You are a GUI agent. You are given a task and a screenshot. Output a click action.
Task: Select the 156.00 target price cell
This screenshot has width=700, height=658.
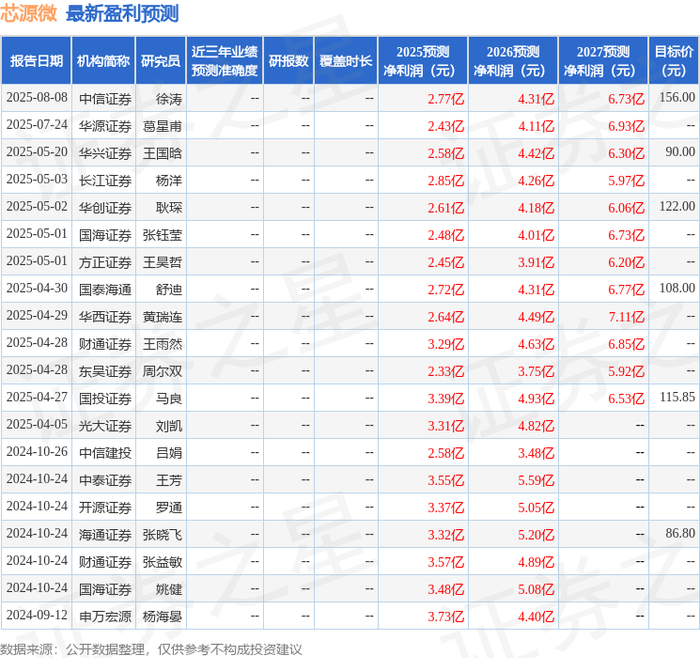point(677,97)
